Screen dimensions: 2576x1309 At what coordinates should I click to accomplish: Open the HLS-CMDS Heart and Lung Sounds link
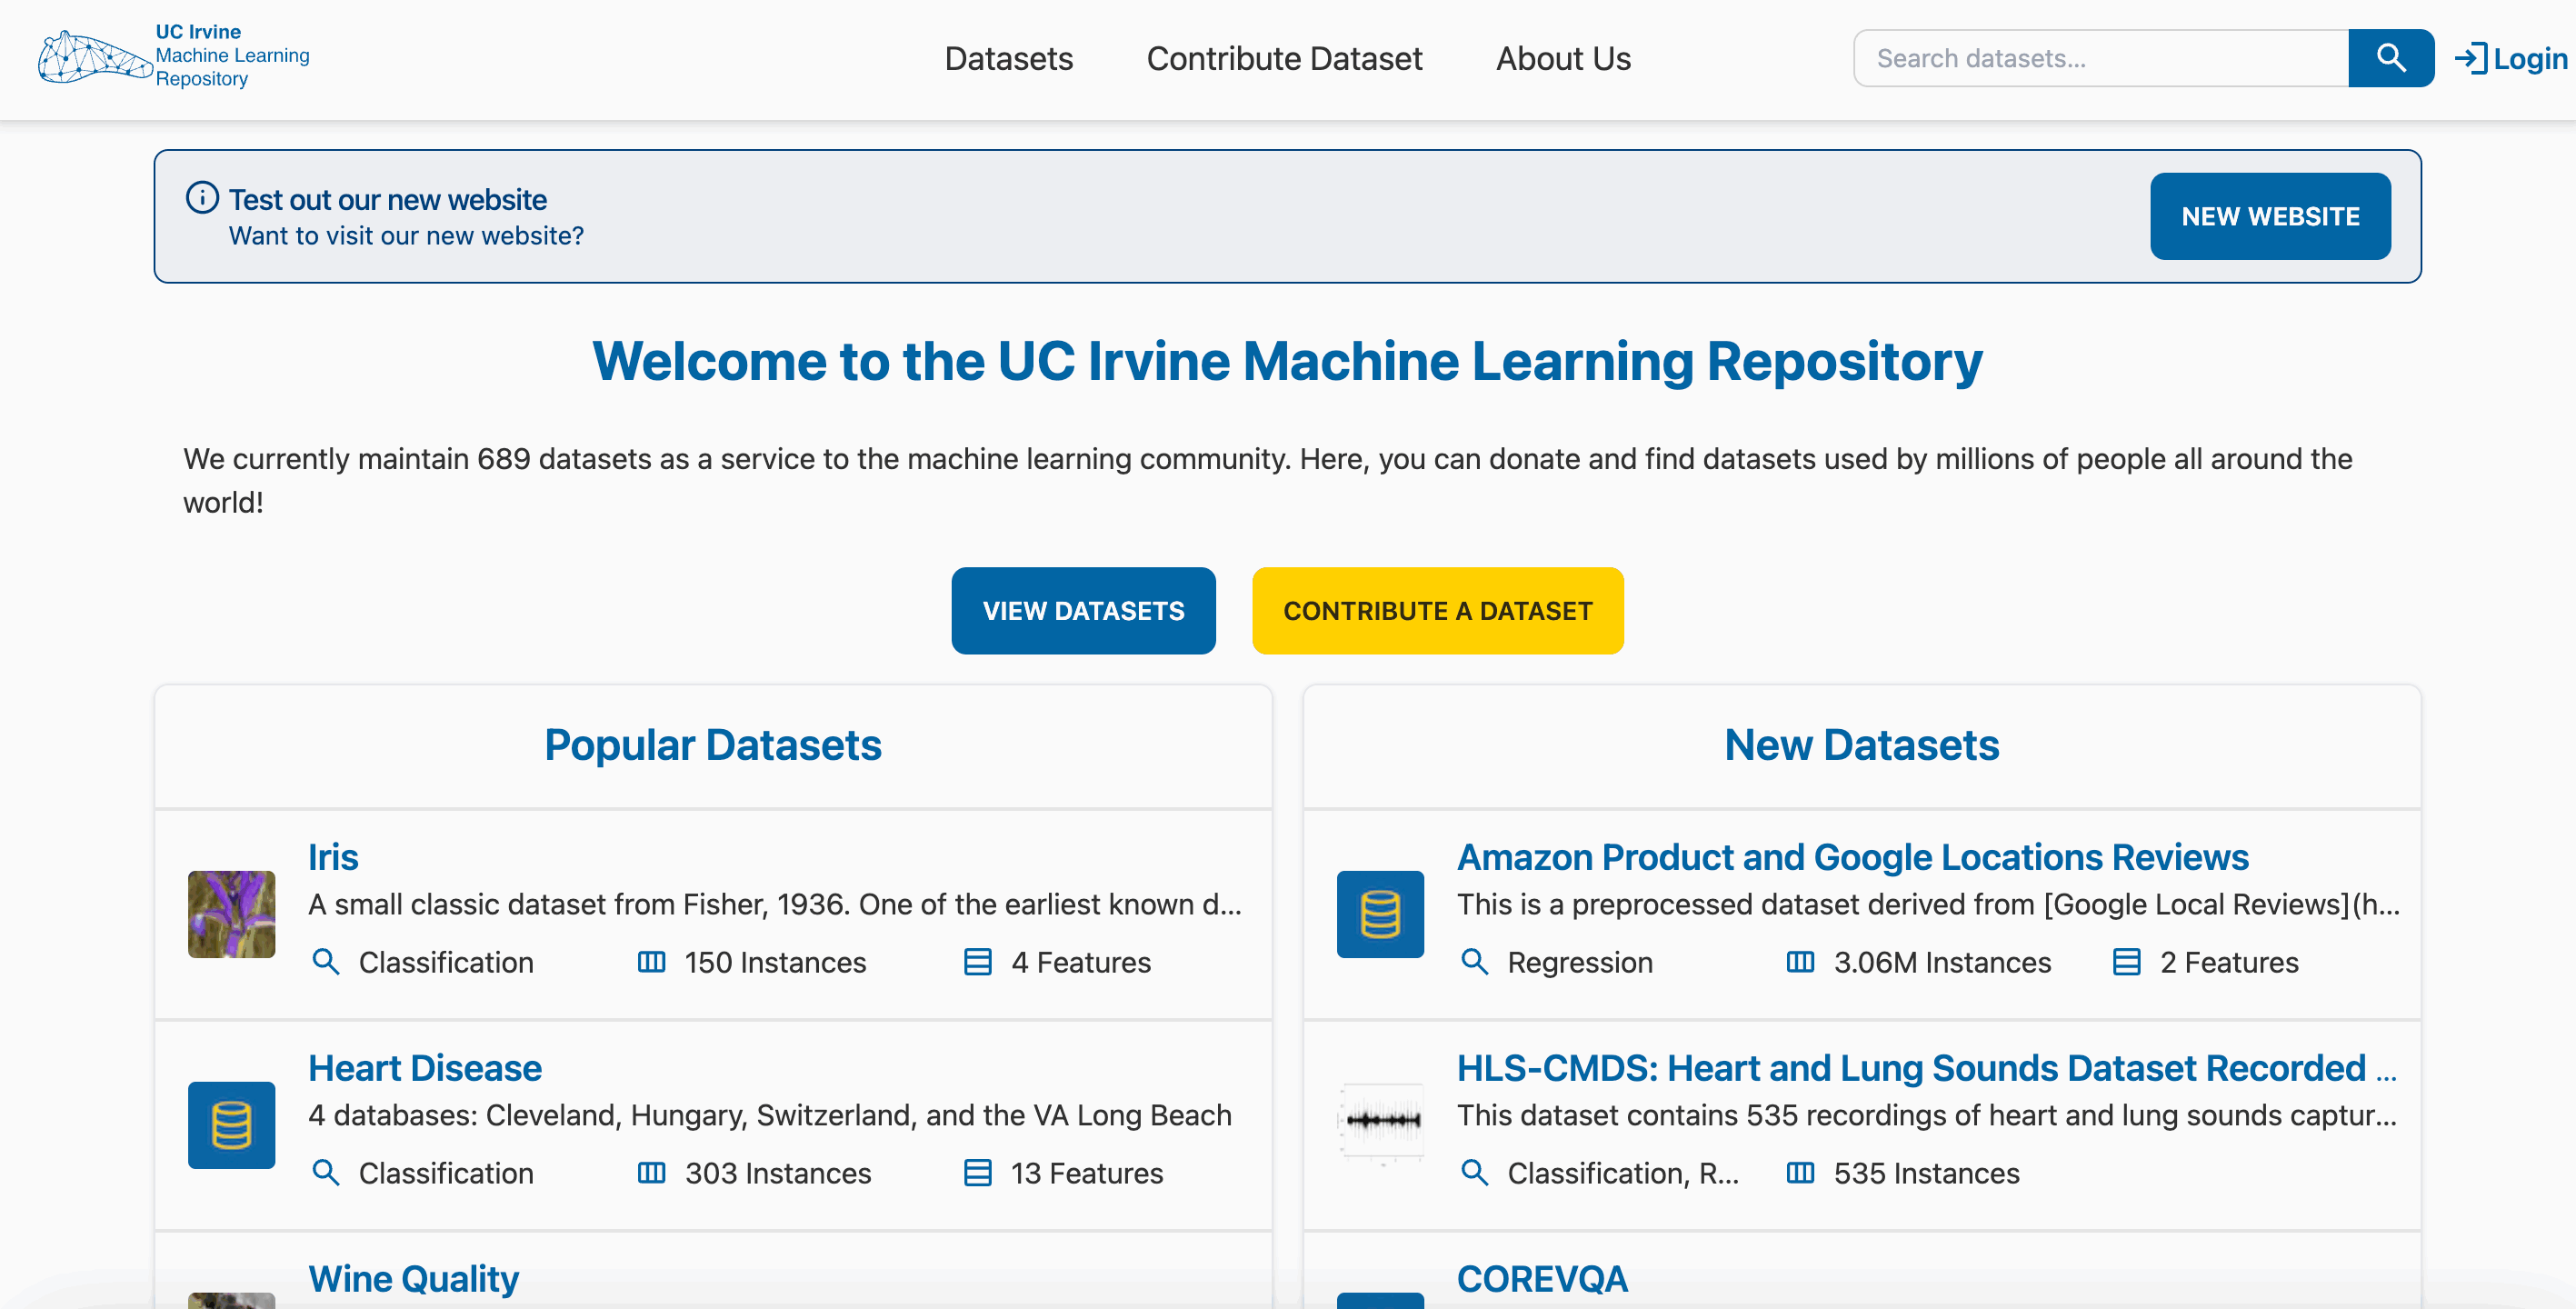(x=1926, y=1068)
